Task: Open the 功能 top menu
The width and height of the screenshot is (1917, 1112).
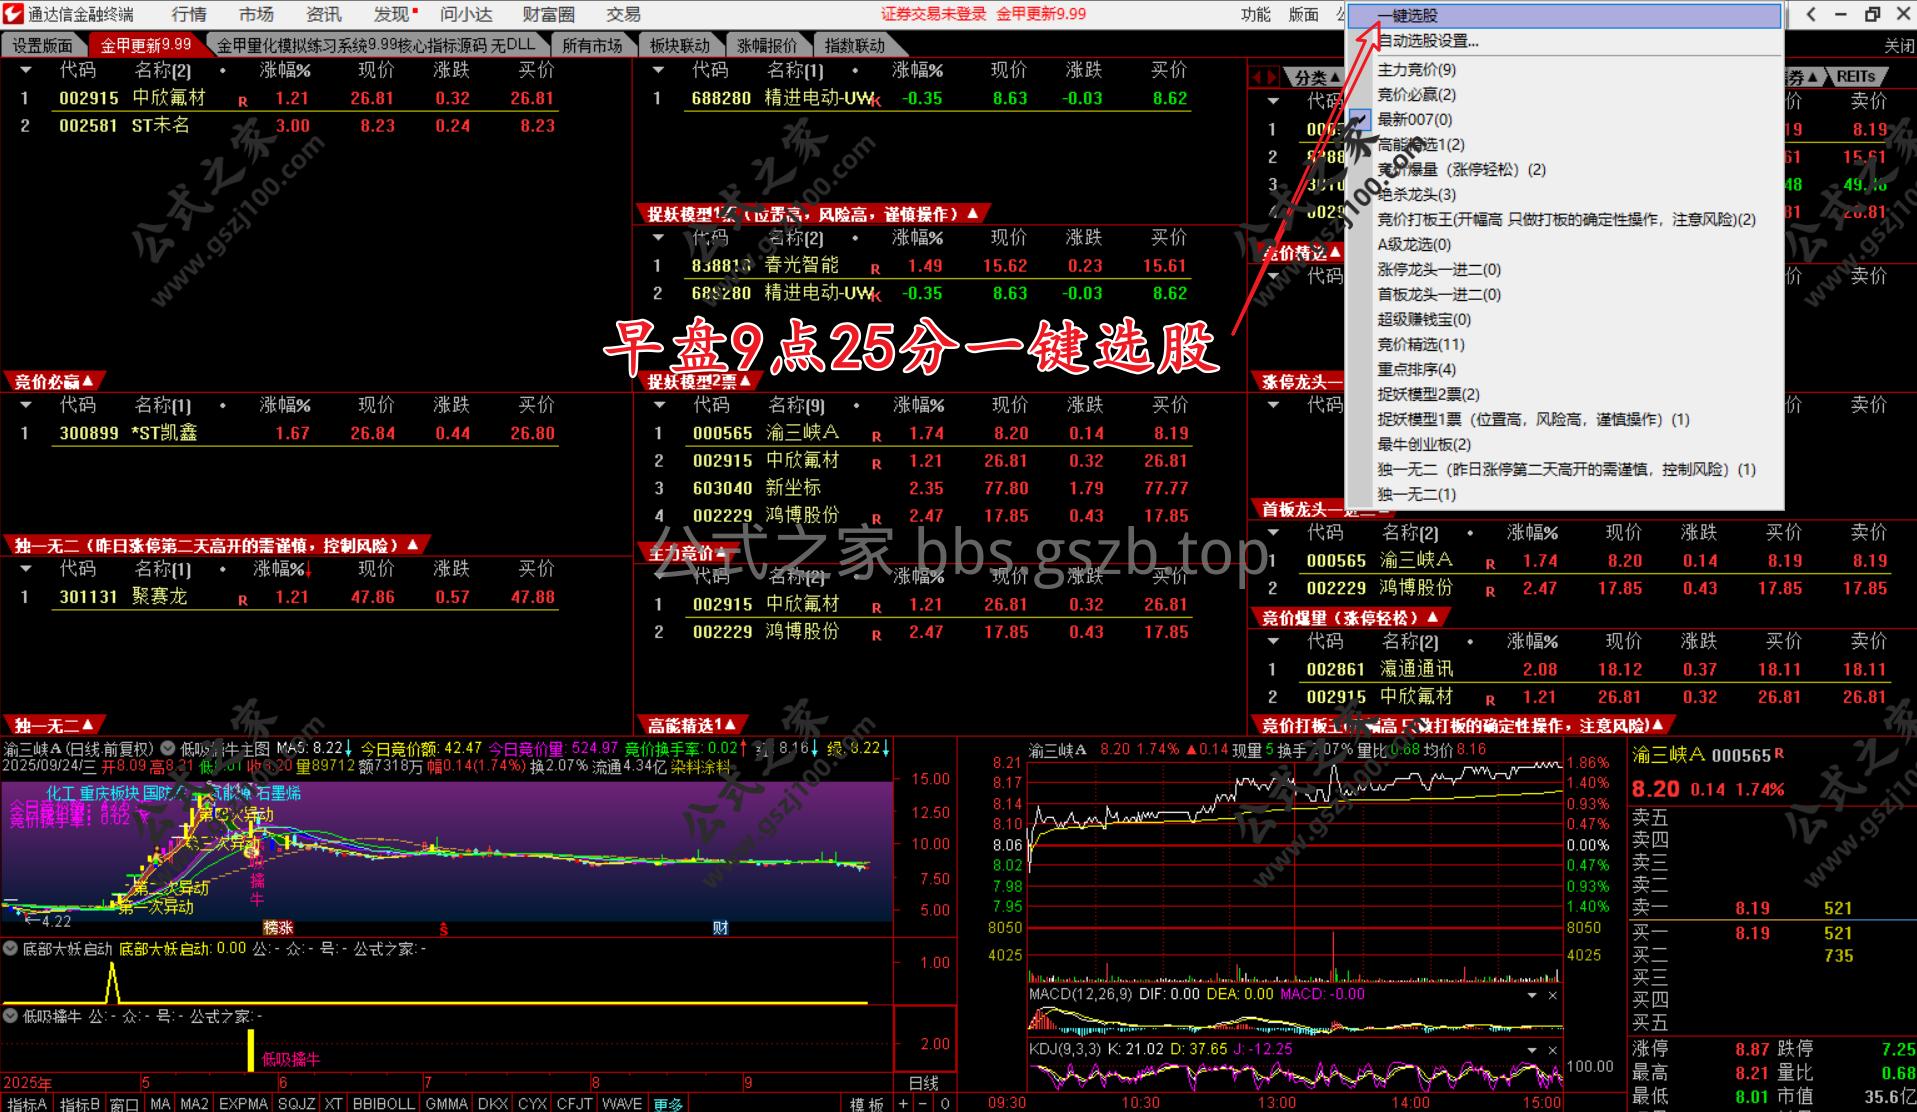Action: 1255,14
